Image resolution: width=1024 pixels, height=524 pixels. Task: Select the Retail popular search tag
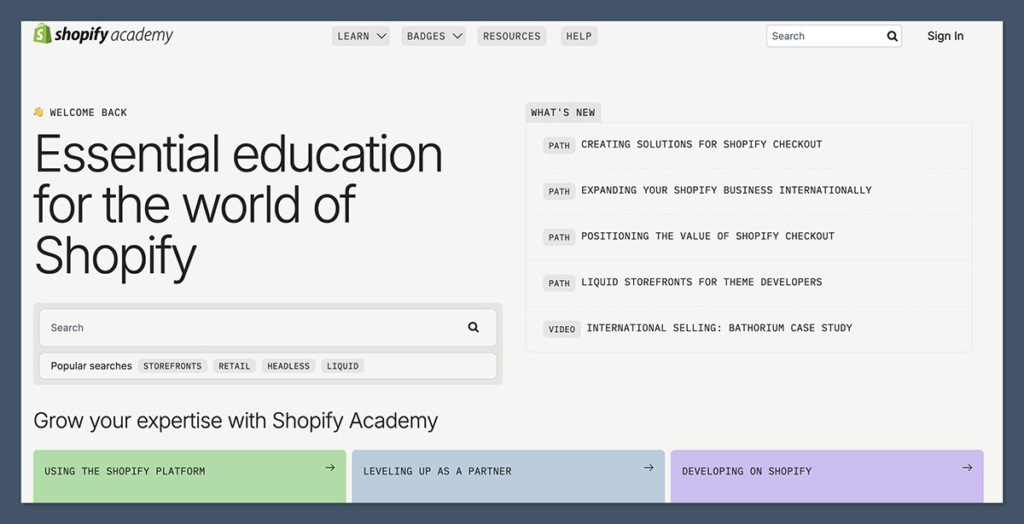[234, 366]
